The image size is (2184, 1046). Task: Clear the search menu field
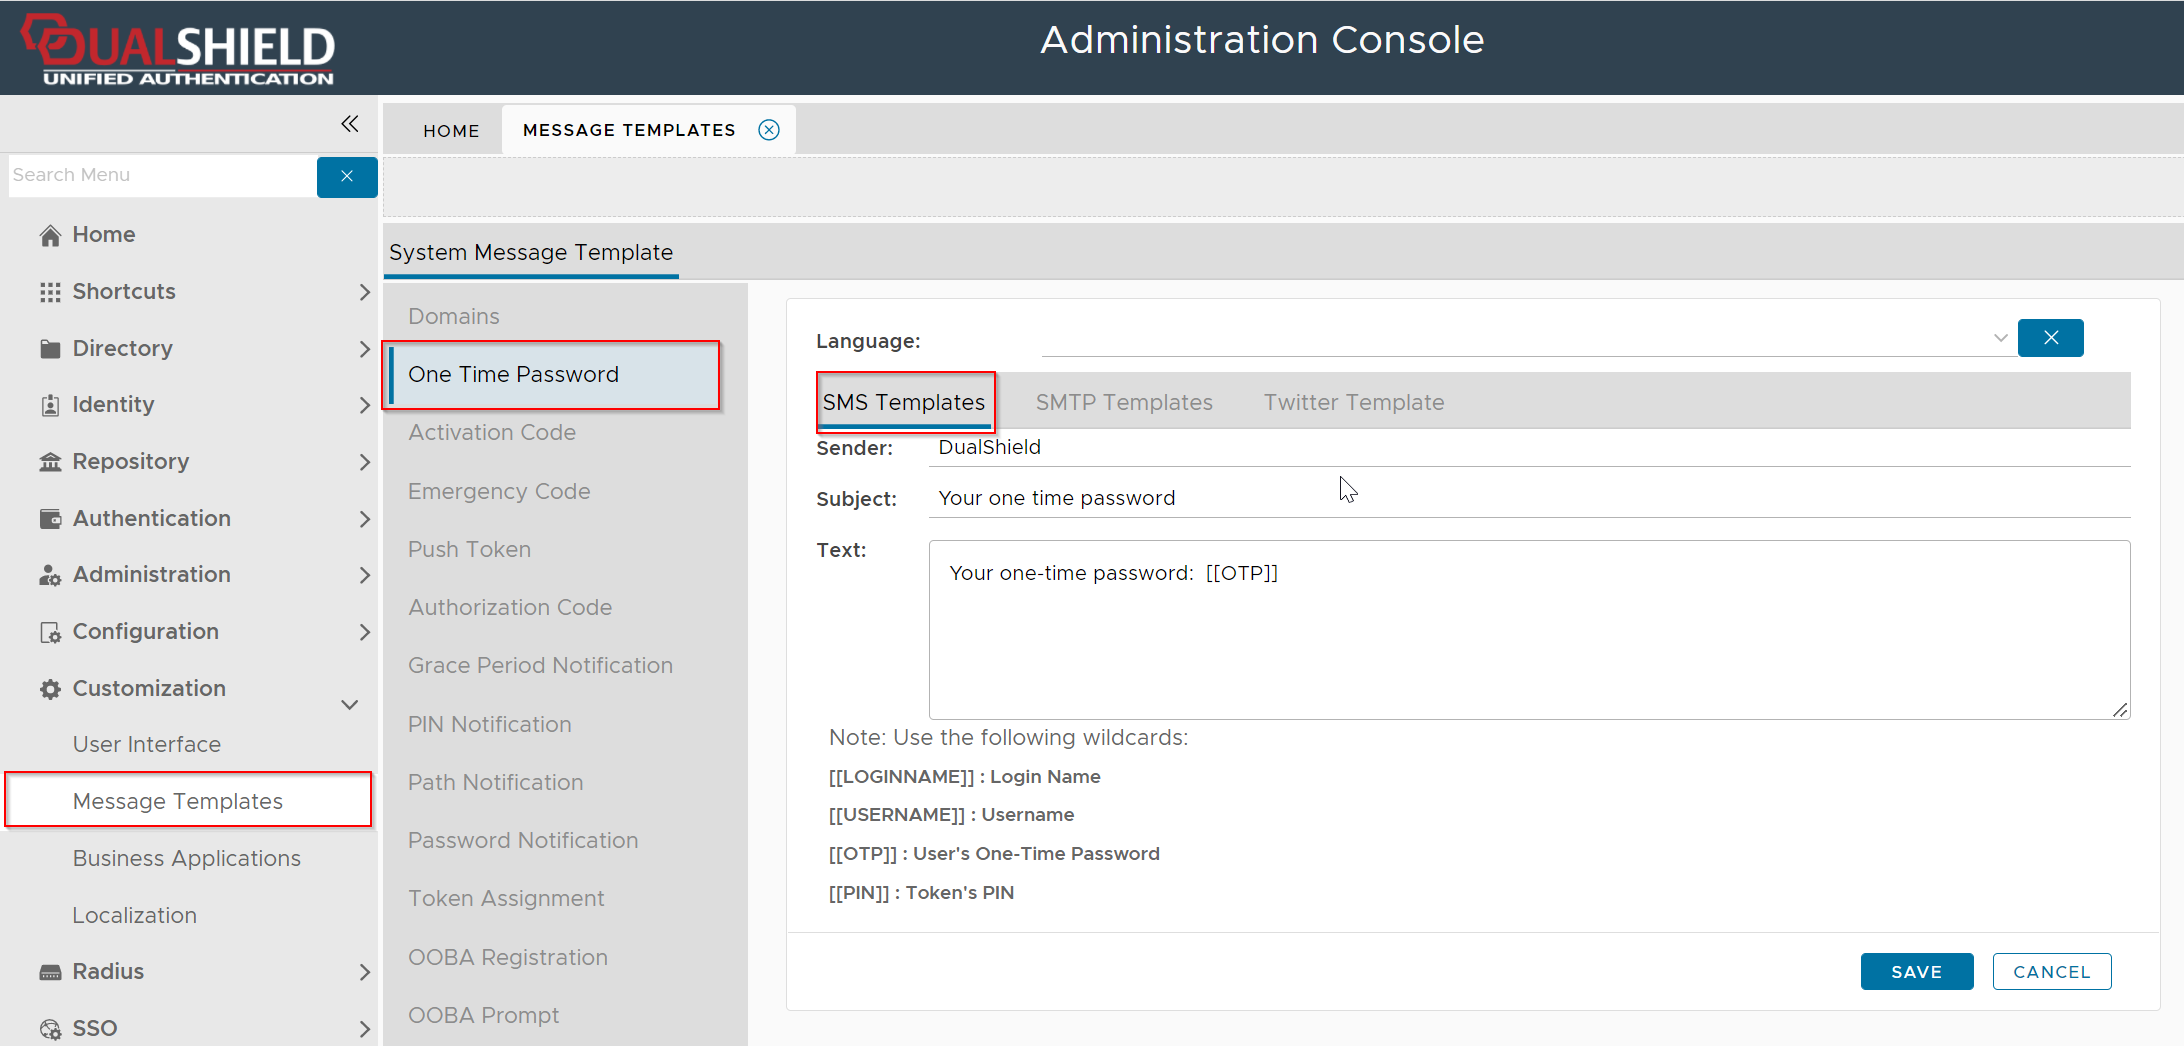tap(347, 177)
